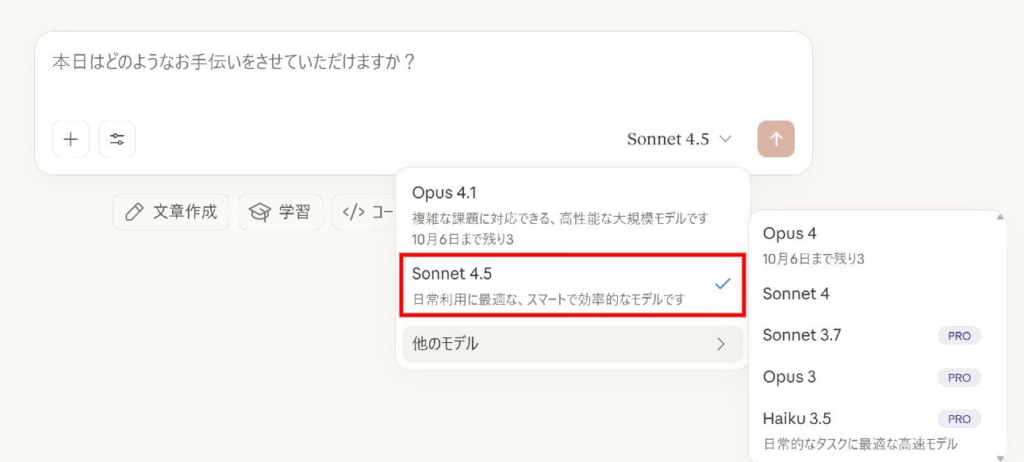Click the PRO badge next to Sonnet 3.7
This screenshot has width=1024, height=462.
tap(959, 336)
